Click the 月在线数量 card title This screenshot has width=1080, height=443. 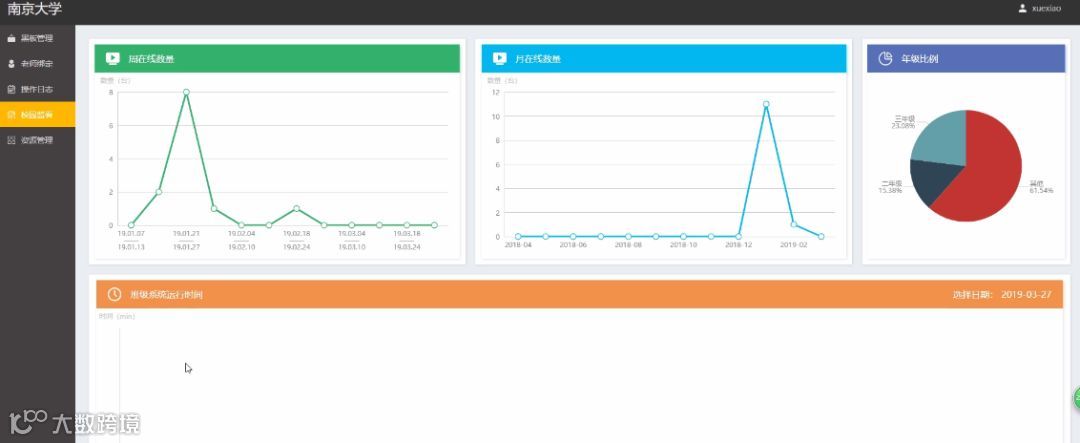coord(538,59)
